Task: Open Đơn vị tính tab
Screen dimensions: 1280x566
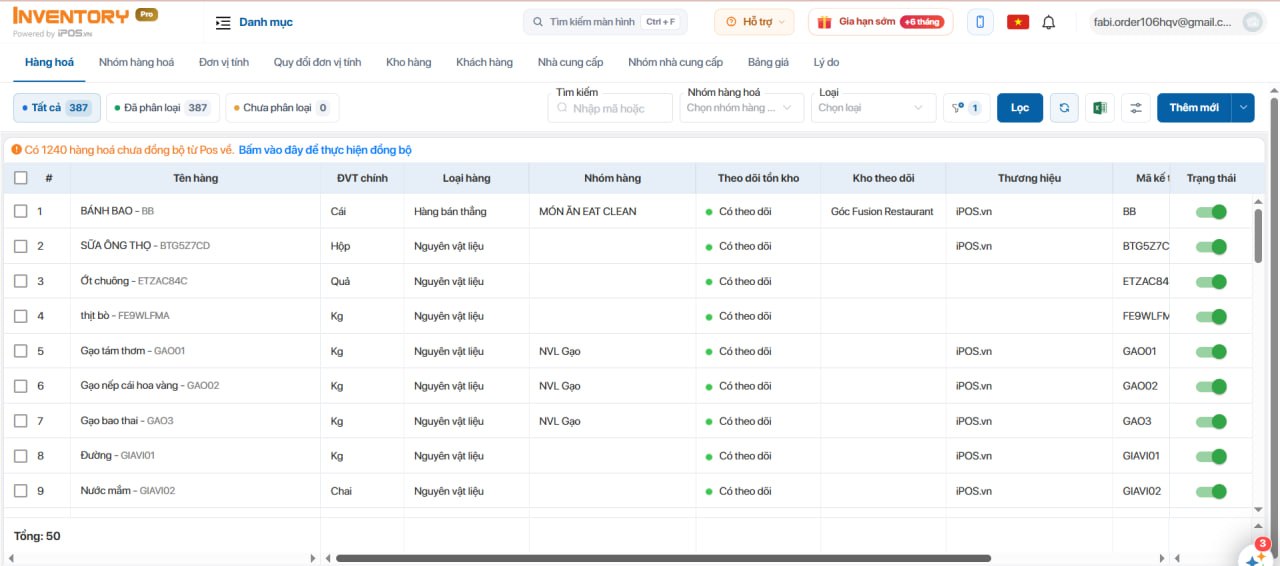Action: 224,62
